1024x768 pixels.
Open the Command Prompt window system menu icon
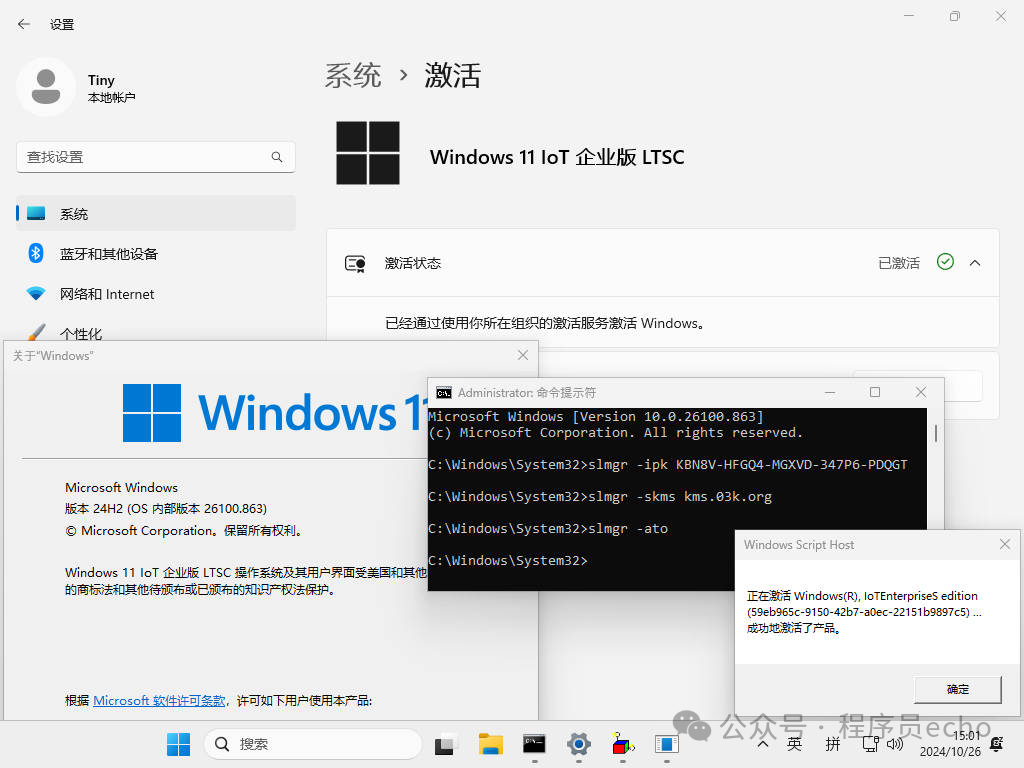[x=443, y=393]
